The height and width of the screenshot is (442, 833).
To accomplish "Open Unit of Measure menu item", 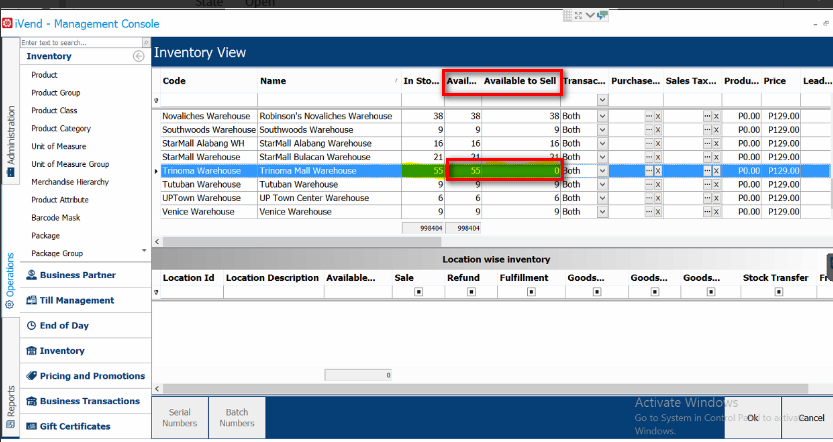I will 58,146.
